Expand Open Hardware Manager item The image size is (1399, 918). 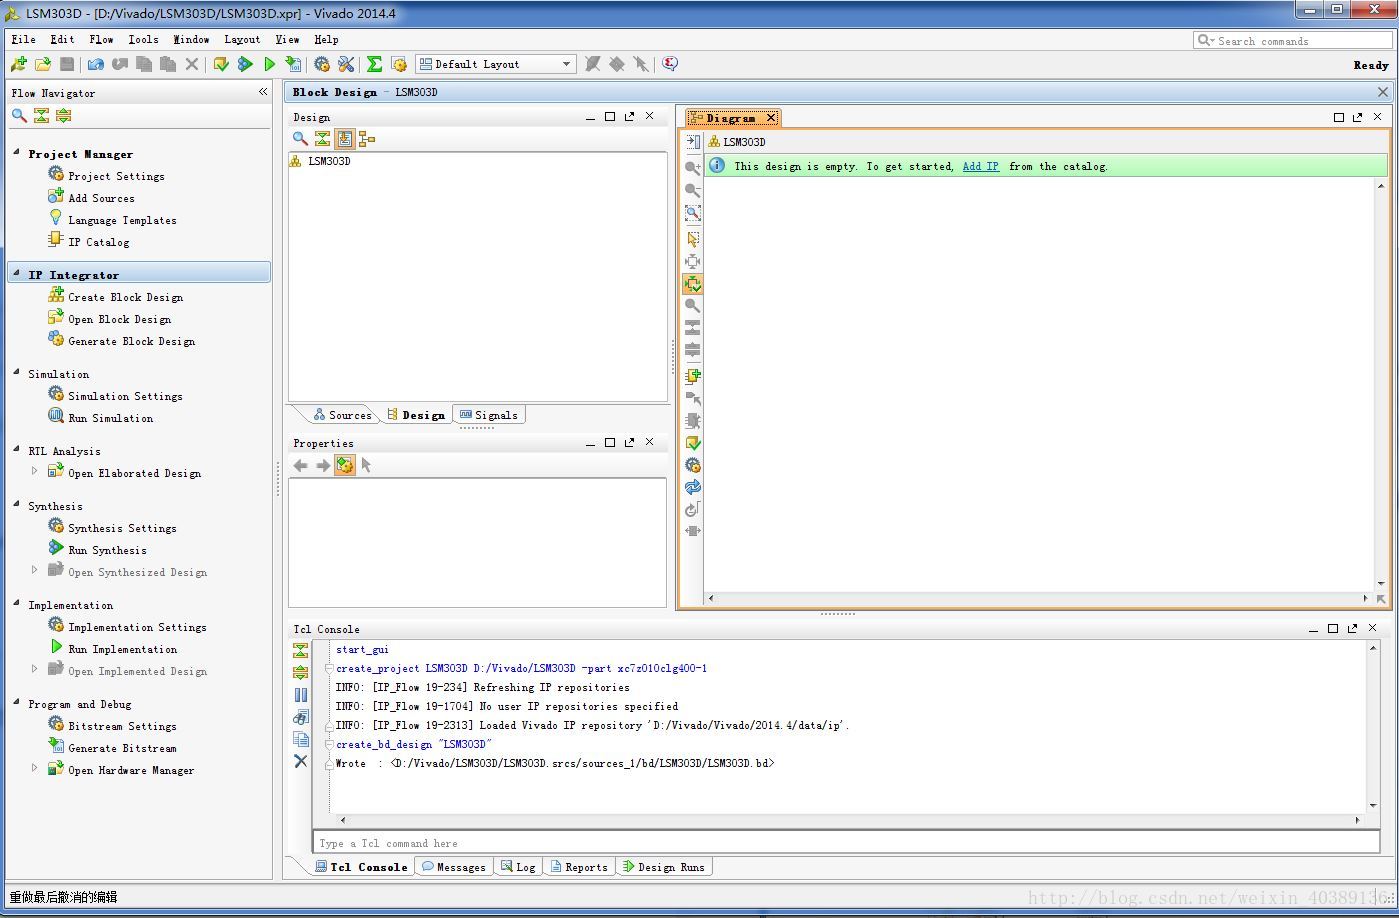point(34,768)
